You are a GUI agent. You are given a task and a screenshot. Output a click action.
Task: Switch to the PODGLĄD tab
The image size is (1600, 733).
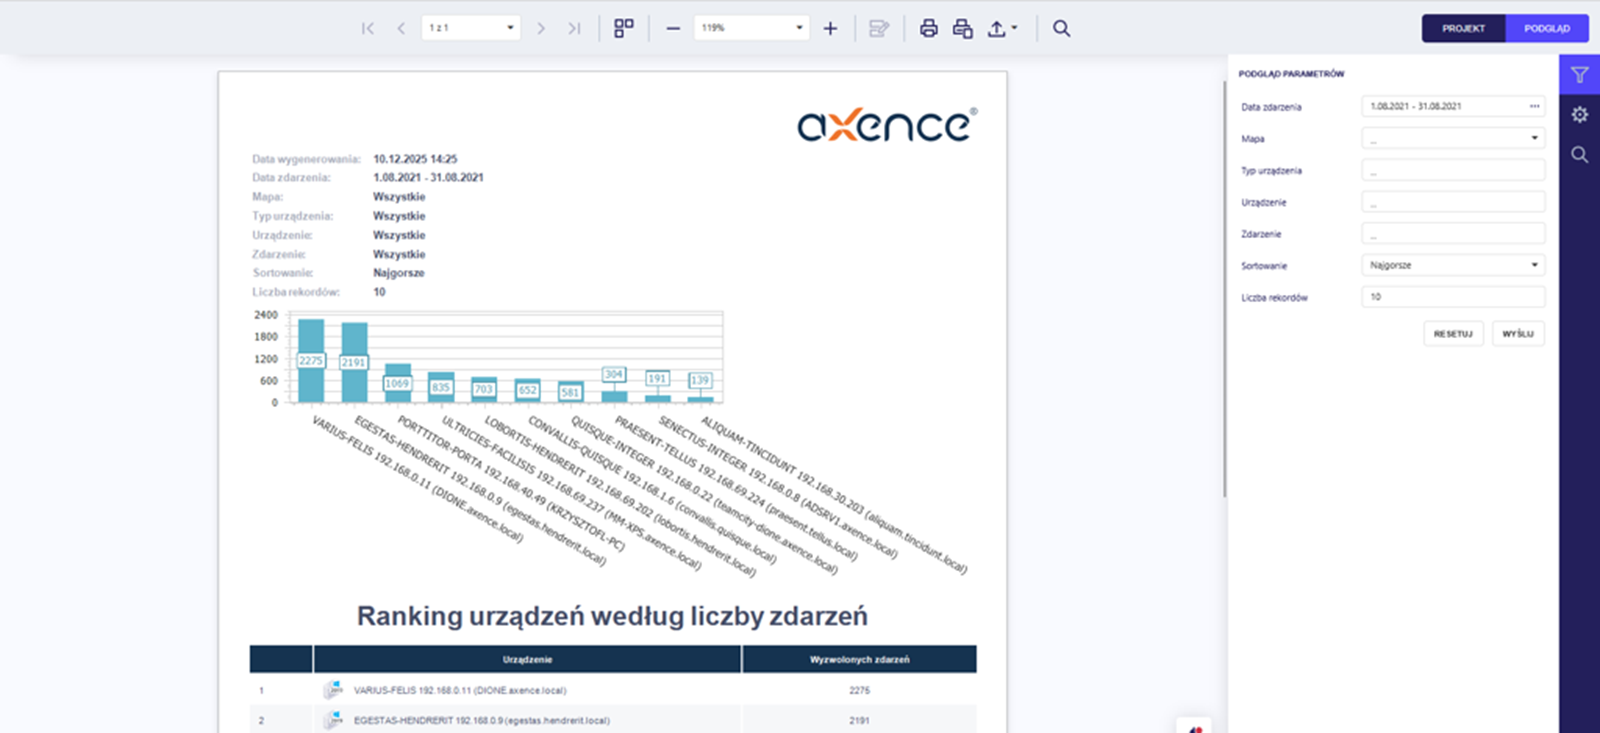1547,28
